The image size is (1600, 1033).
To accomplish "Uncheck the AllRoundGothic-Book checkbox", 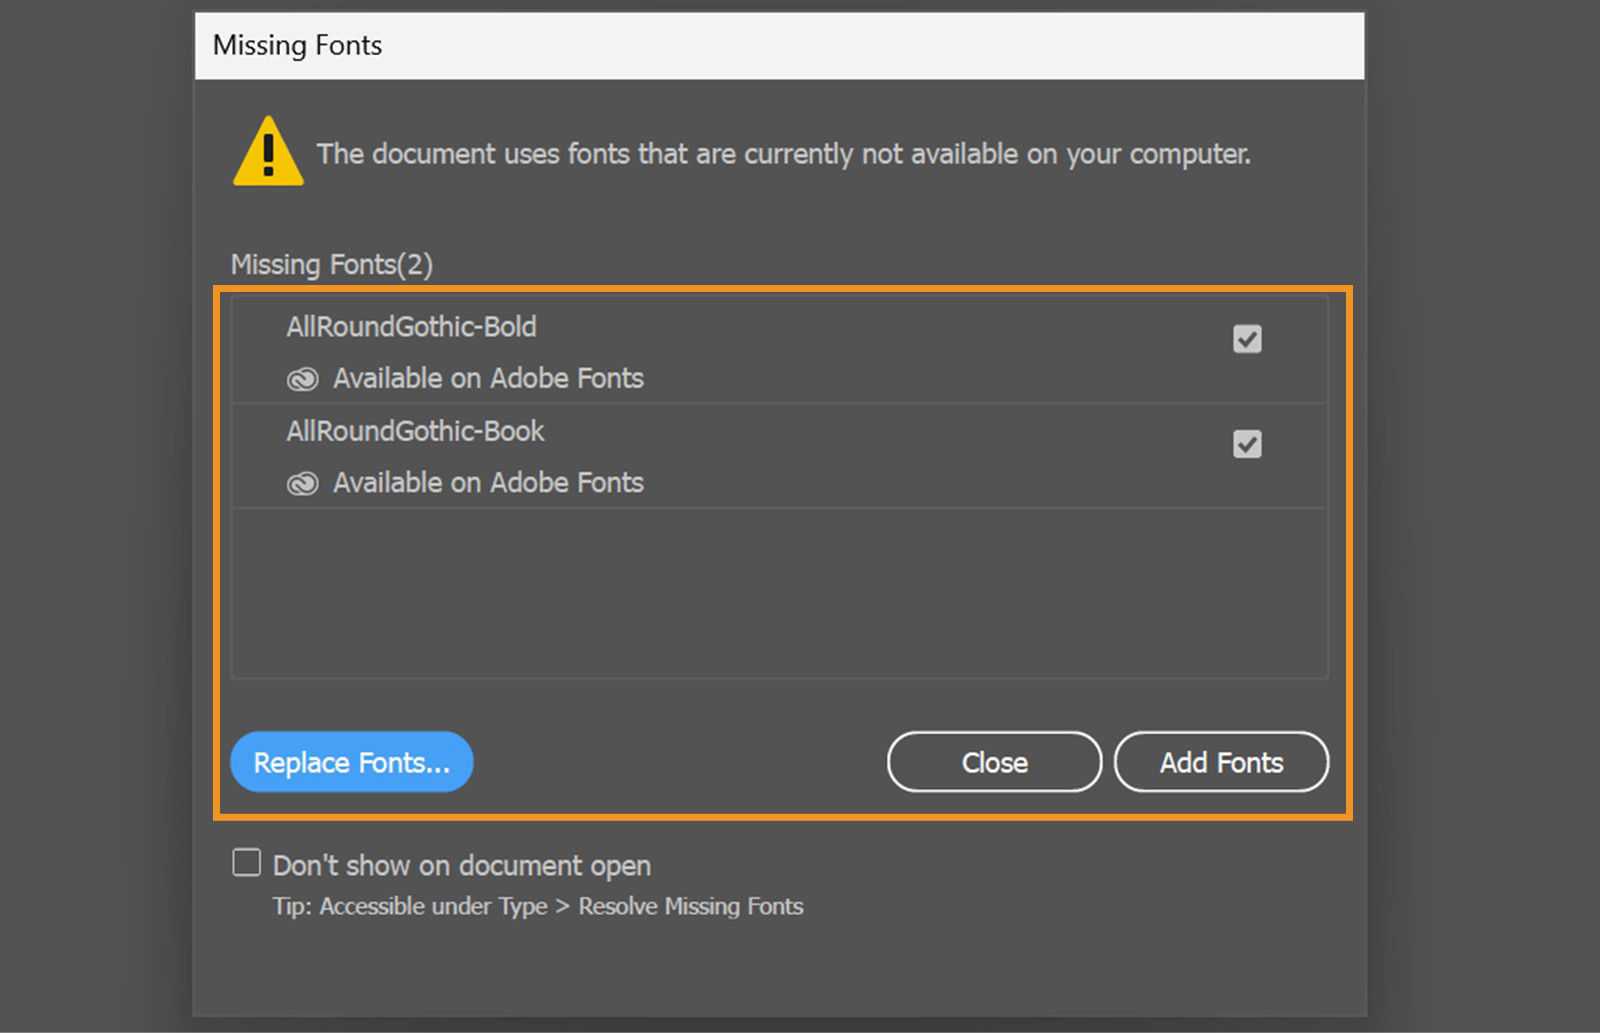I will (x=1246, y=445).
